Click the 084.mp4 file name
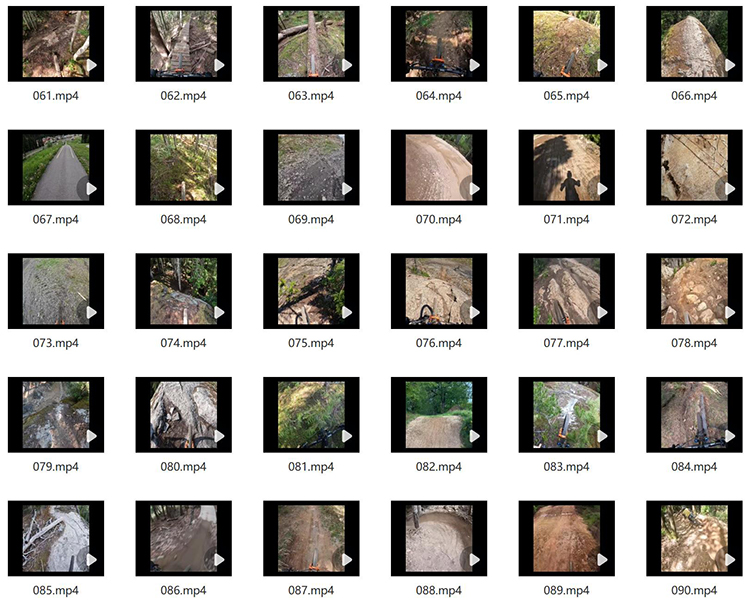 [695, 466]
